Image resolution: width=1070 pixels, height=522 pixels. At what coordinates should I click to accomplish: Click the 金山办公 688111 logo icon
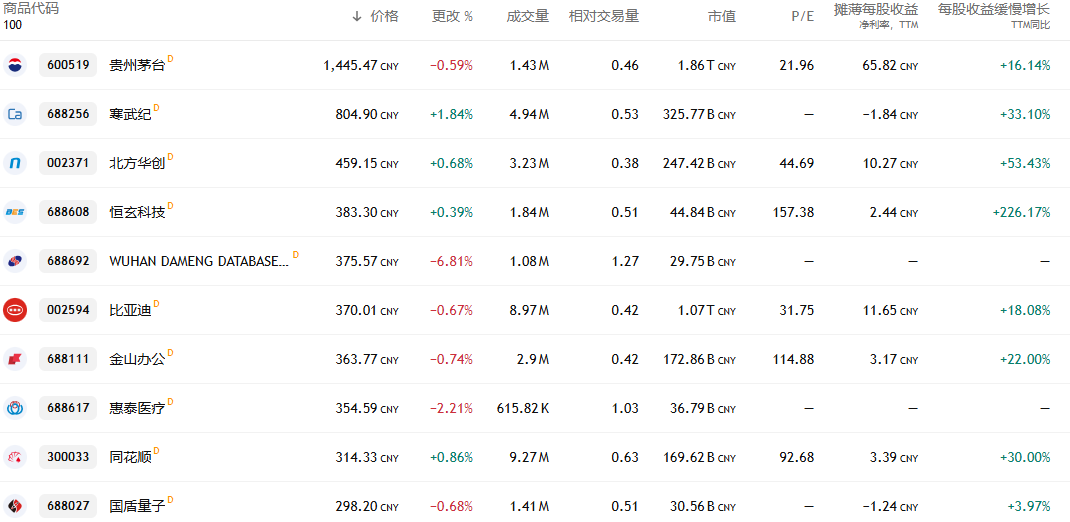tap(14, 359)
